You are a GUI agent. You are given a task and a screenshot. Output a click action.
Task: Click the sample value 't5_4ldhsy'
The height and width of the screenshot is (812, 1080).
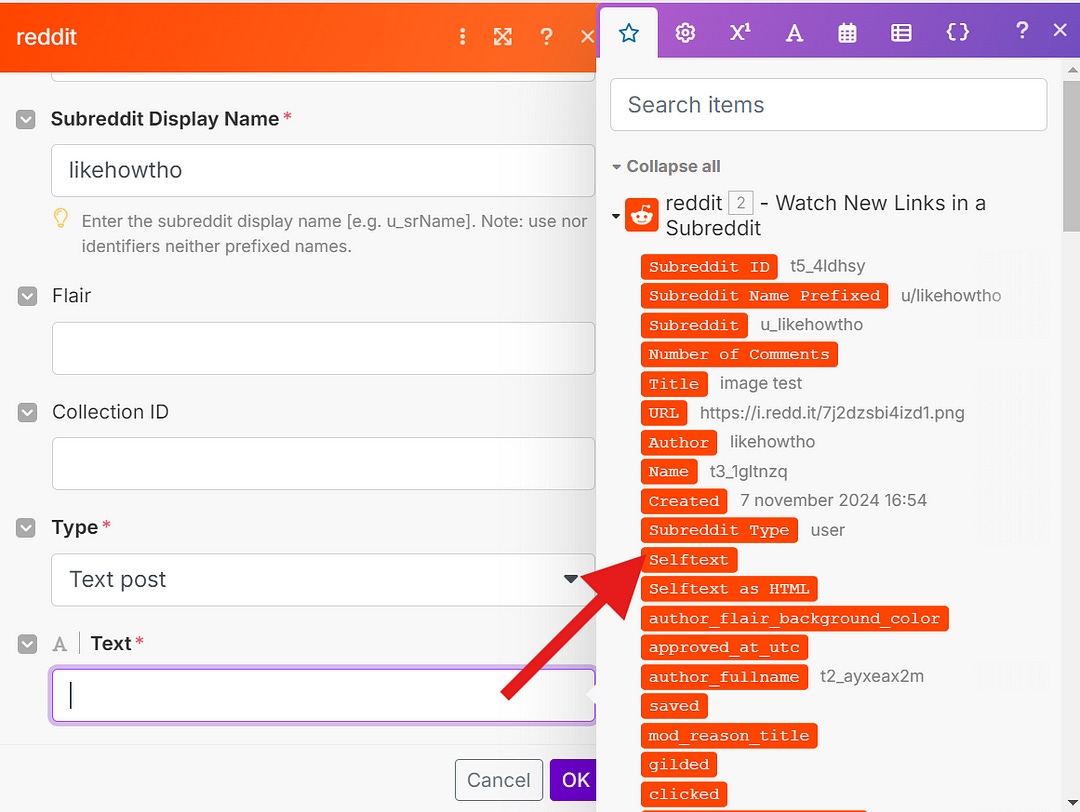(827, 267)
